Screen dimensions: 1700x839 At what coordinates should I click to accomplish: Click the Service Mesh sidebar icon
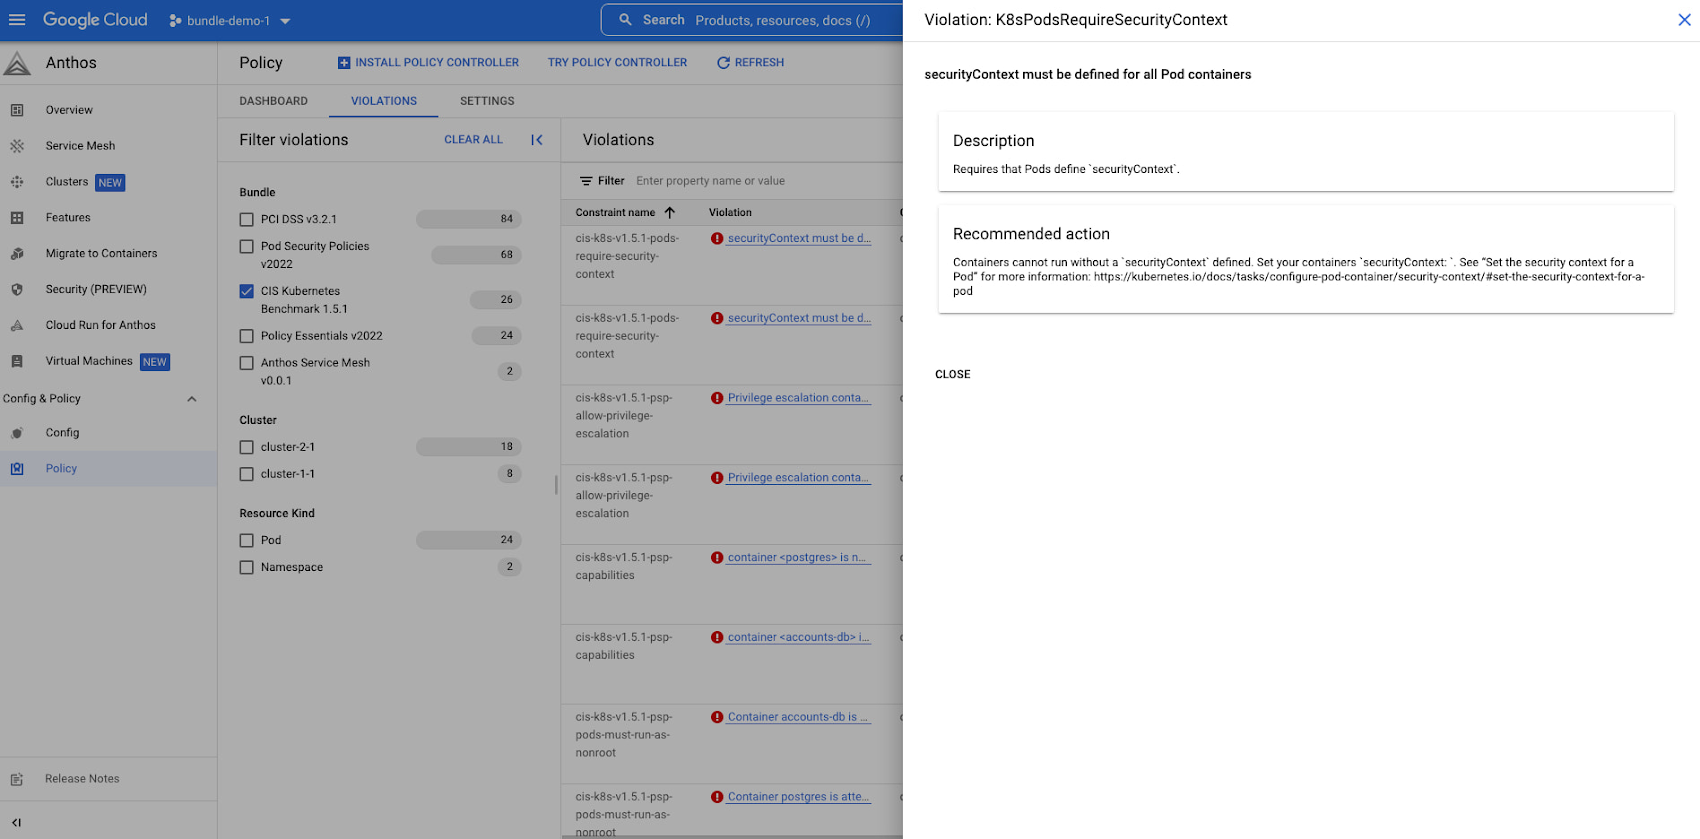point(17,146)
